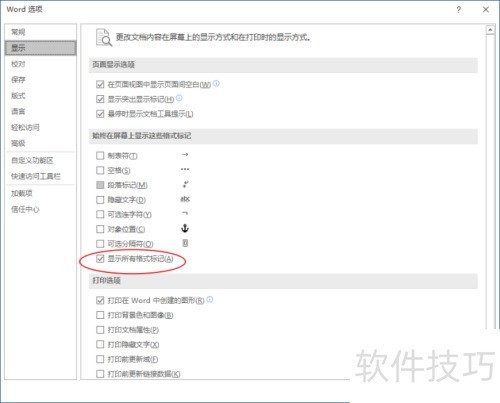Toggle 悬停时显示文档工具提示 checkbox

pos(100,114)
